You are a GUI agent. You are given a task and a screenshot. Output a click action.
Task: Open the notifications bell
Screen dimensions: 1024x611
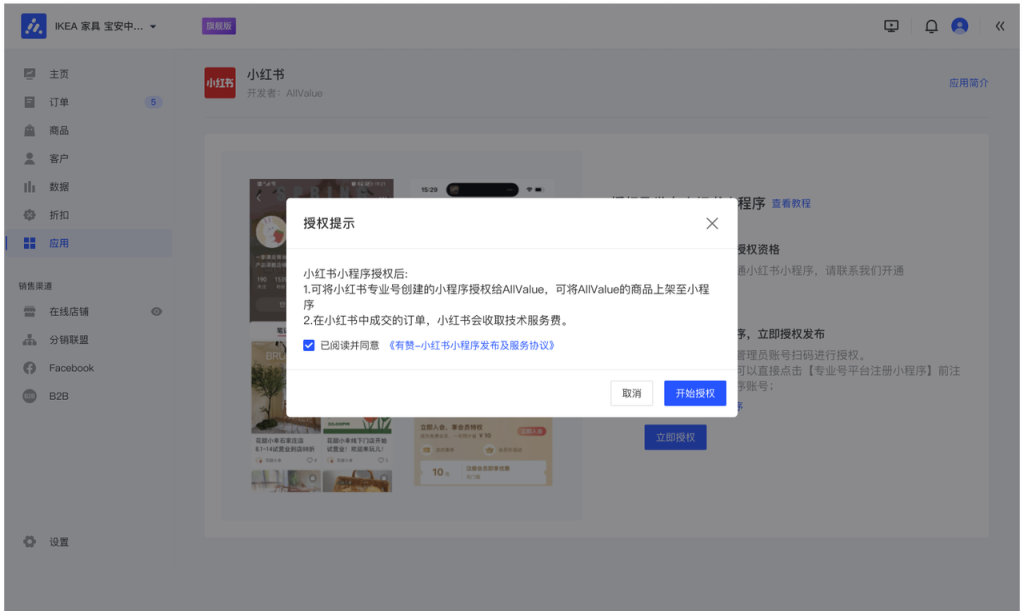(931, 26)
